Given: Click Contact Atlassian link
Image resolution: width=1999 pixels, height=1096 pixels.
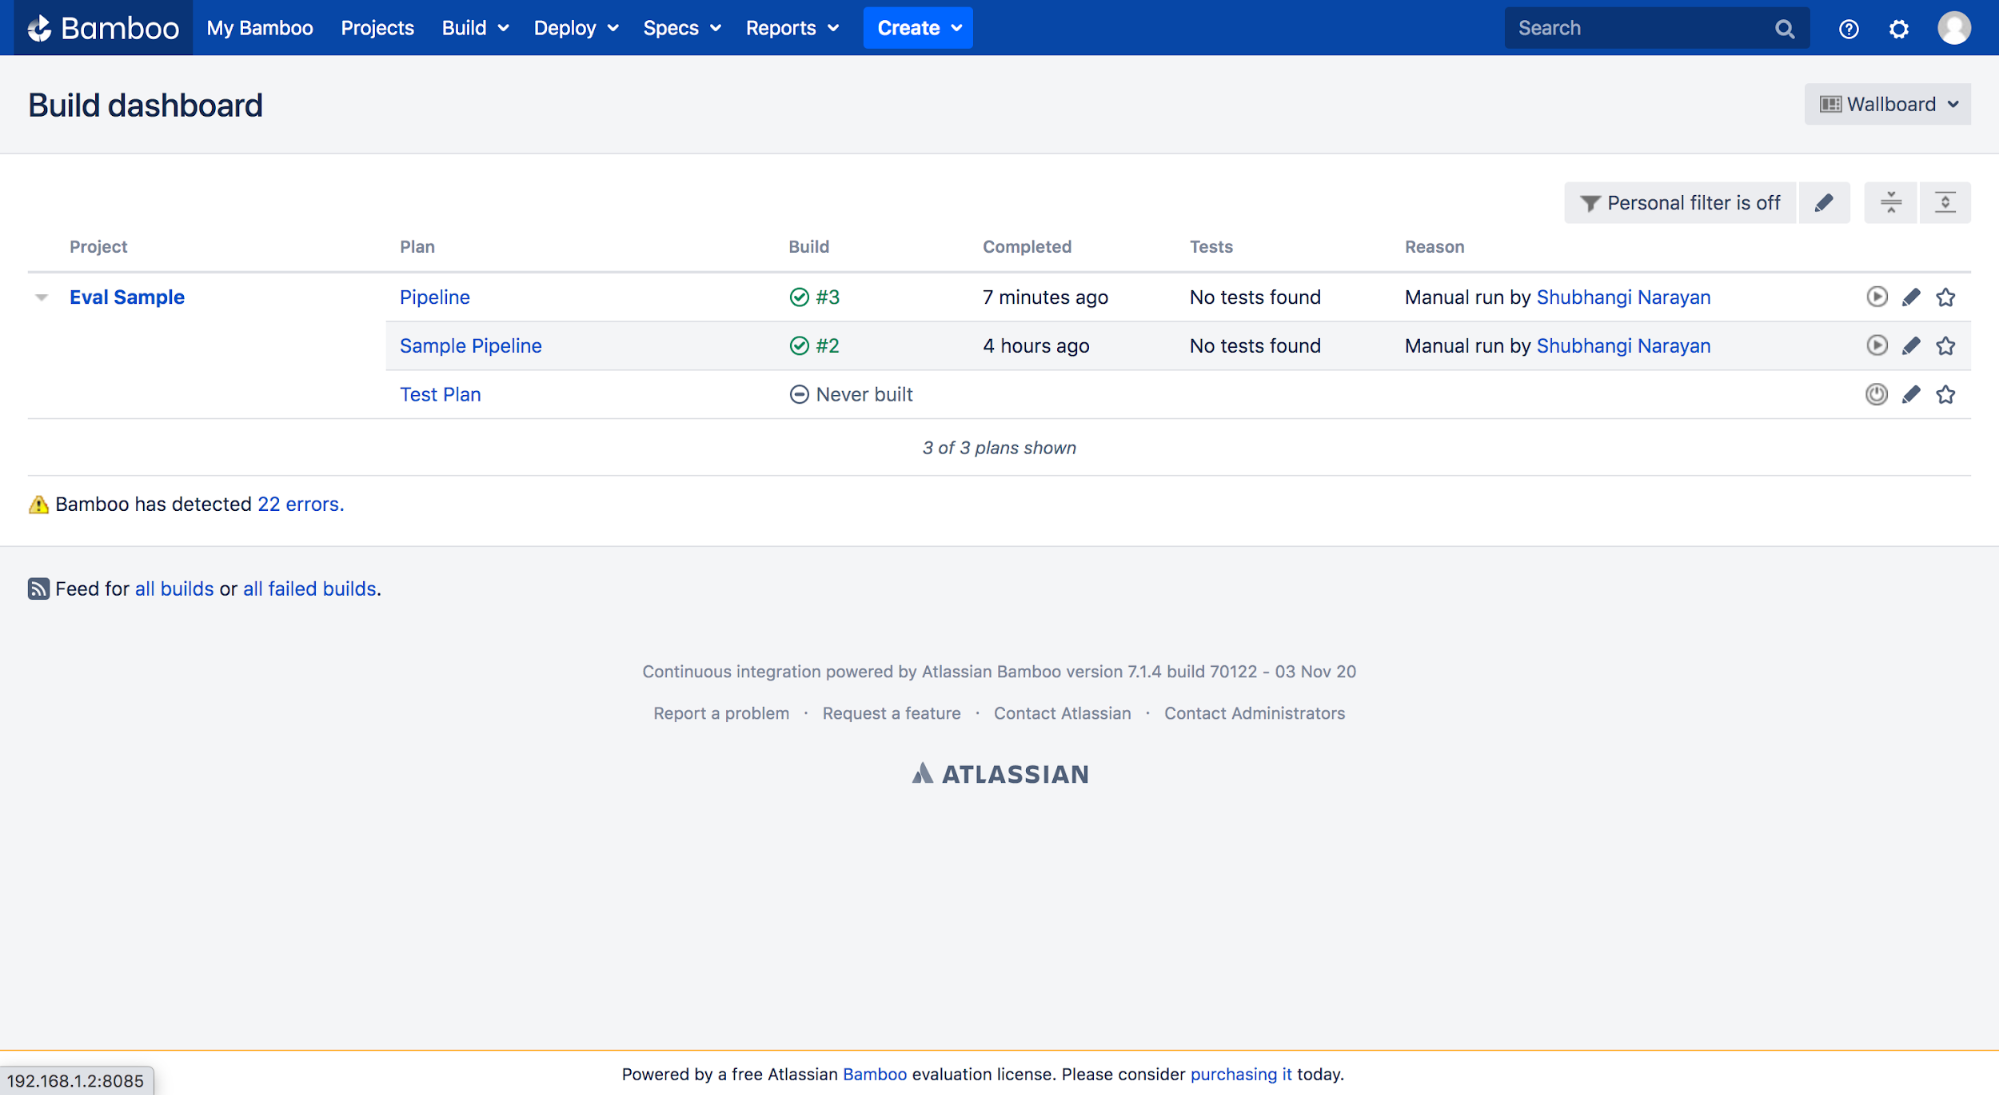Looking at the screenshot, I should point(1062,713).
